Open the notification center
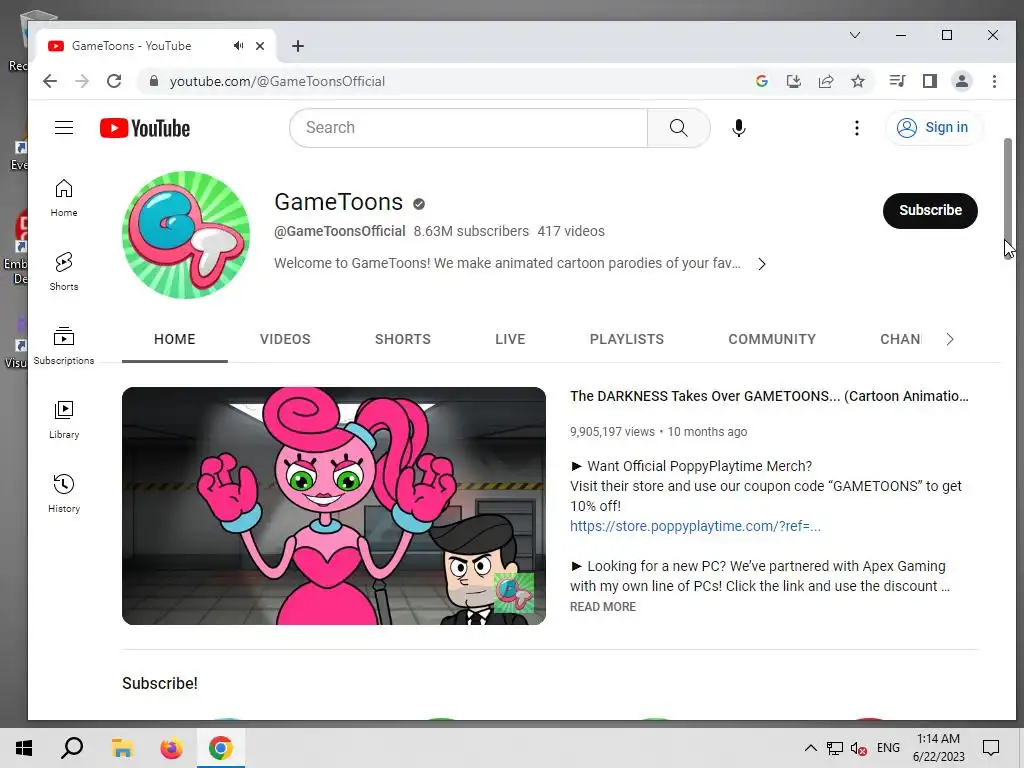This screenshot has width=1024, height=768. coord(991,748)
